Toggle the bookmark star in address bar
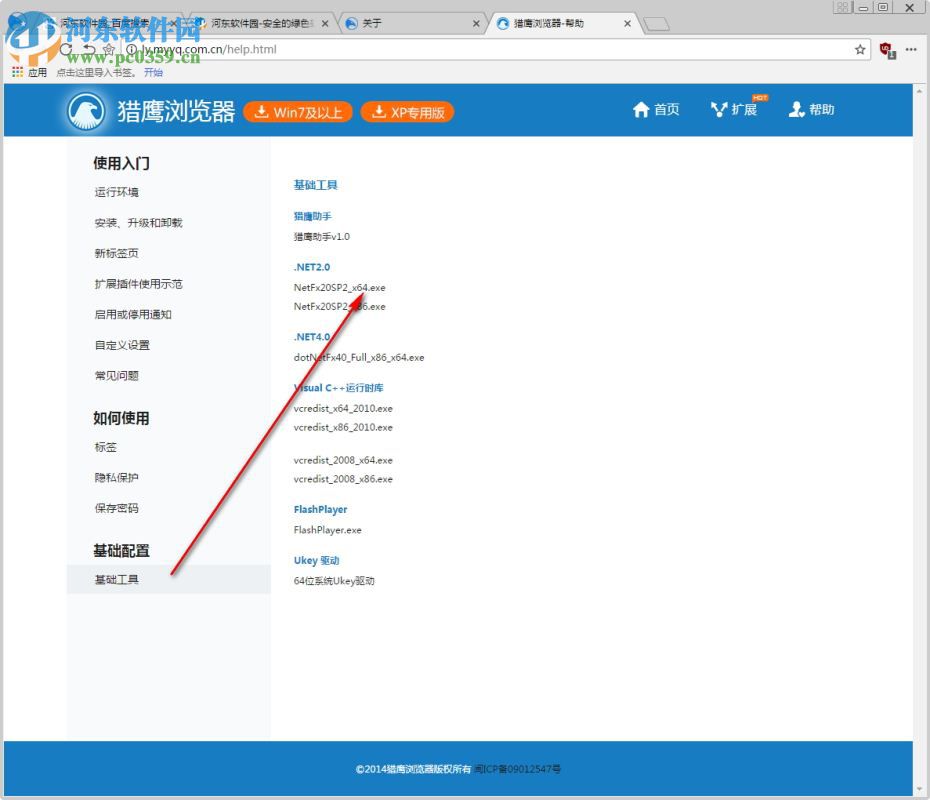Viewport: 930px width, 800px height. (x=860, y=49)
